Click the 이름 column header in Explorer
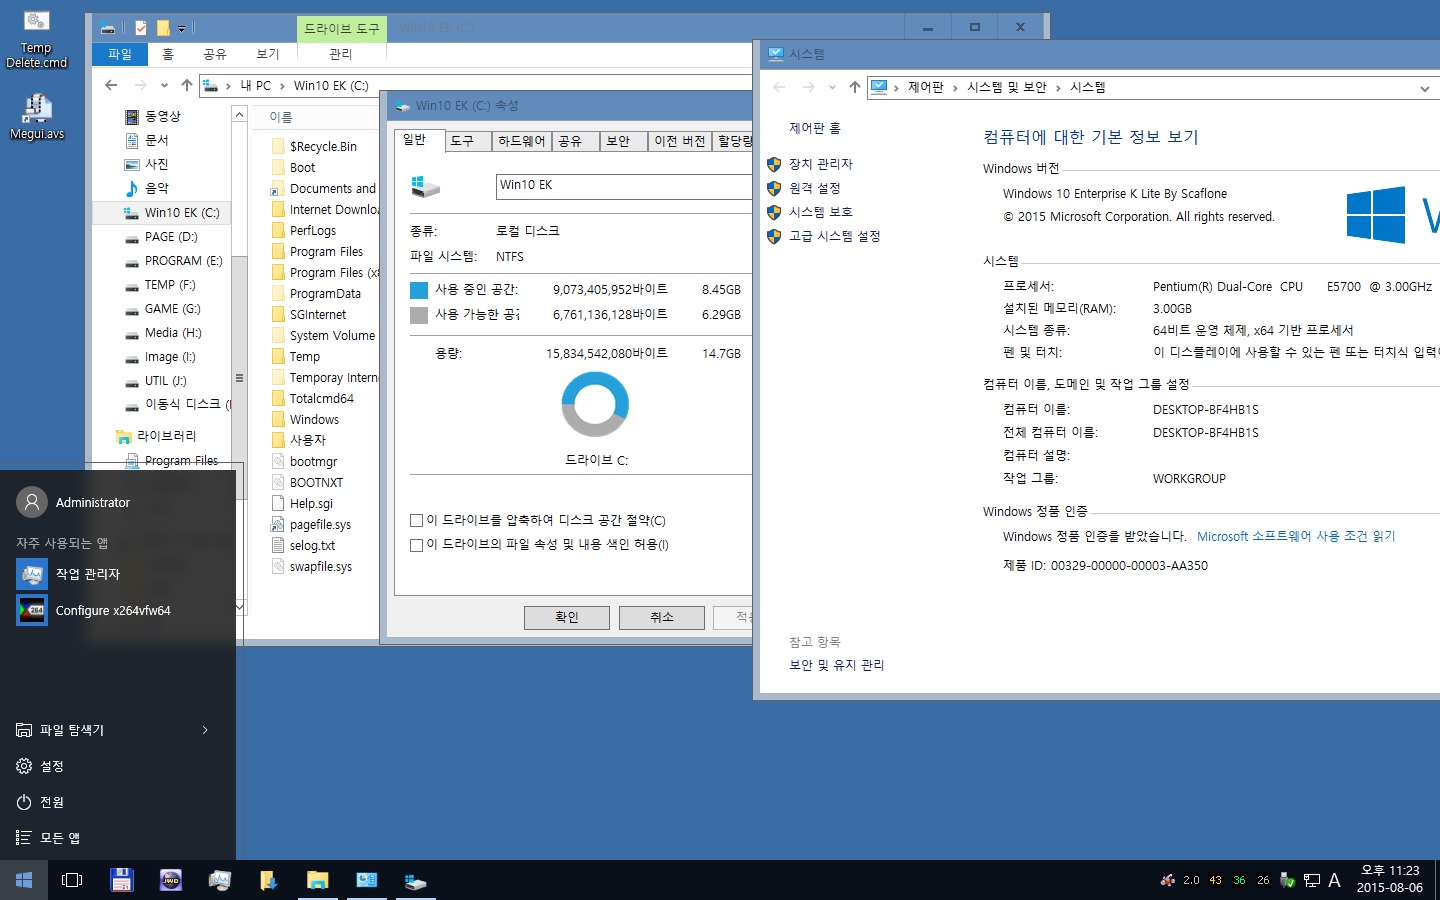 tap(281, 118)
